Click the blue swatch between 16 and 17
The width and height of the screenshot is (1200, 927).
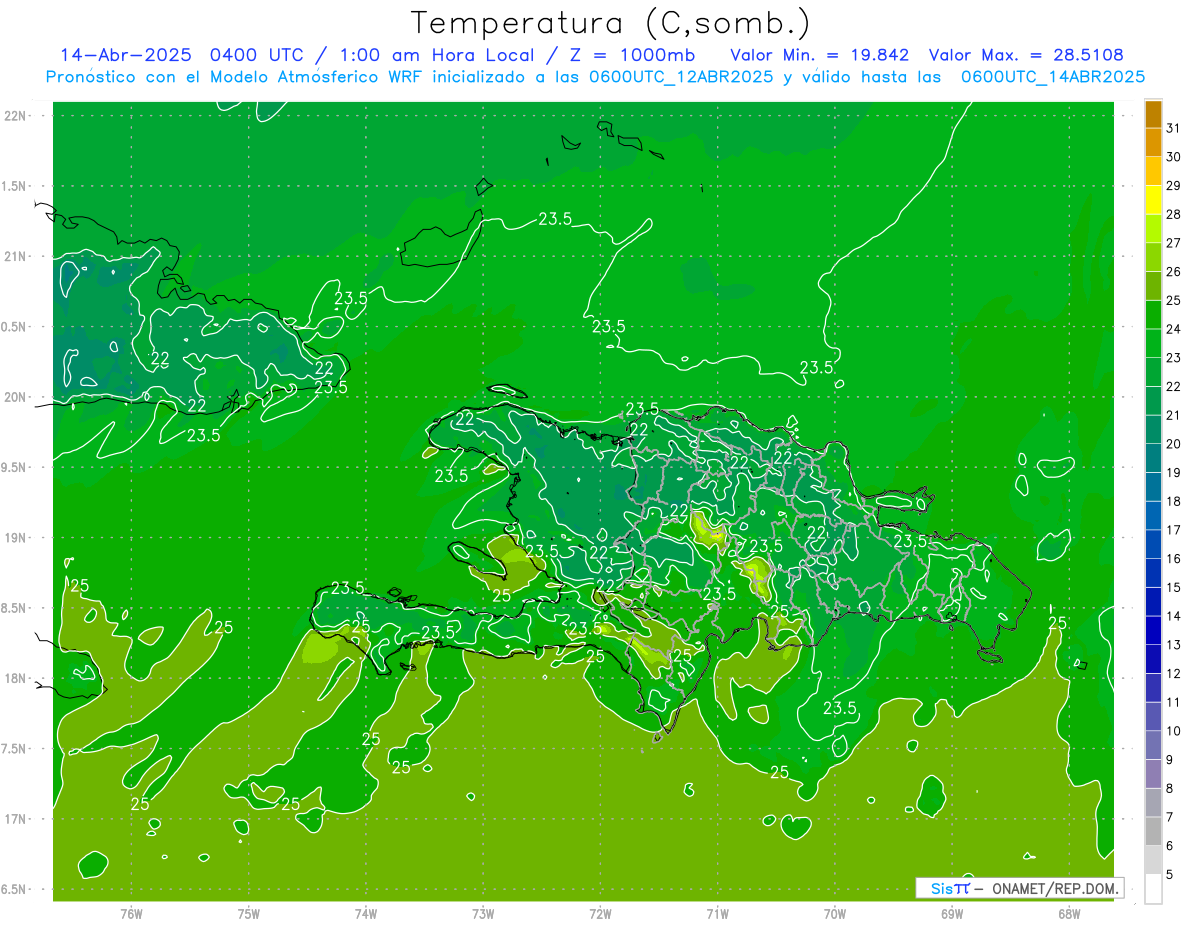[x=1153, y=544]
